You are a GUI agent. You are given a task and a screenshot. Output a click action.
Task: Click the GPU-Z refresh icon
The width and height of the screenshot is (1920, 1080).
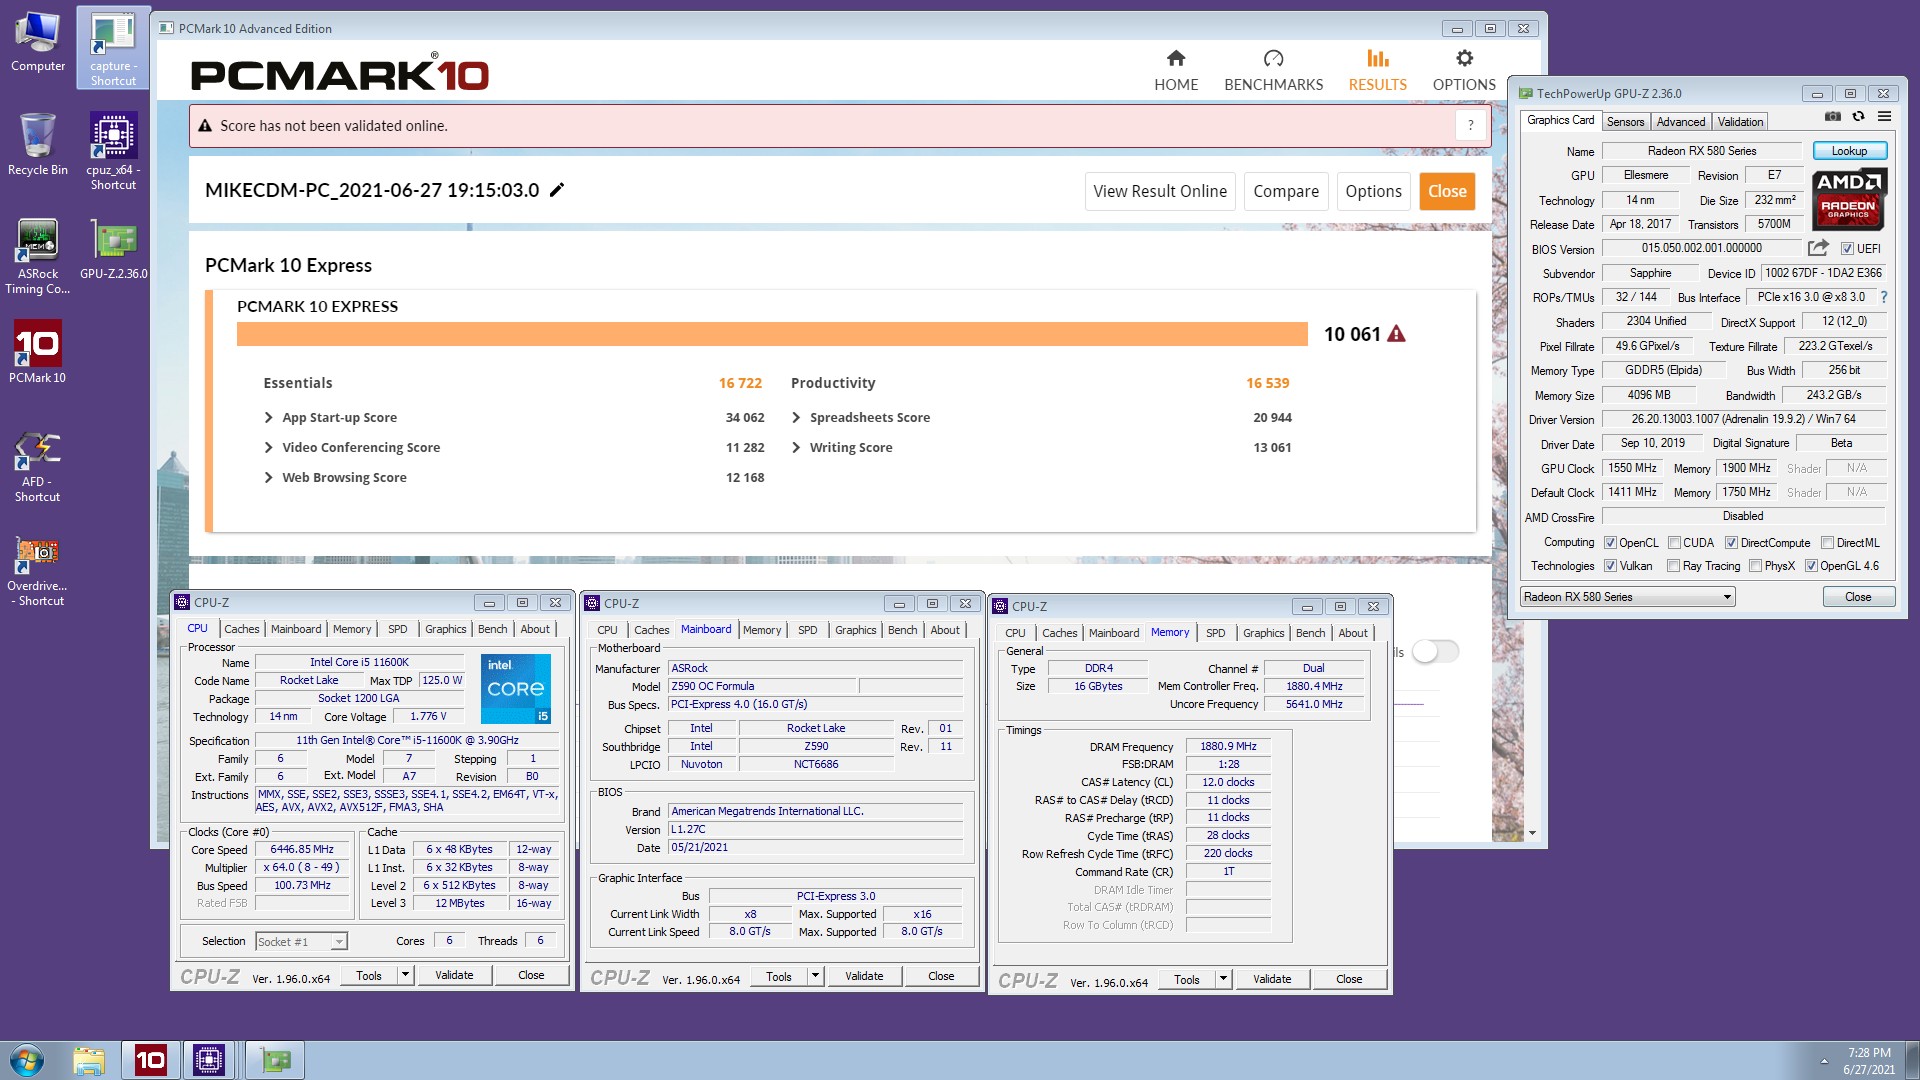point(1858,117)
